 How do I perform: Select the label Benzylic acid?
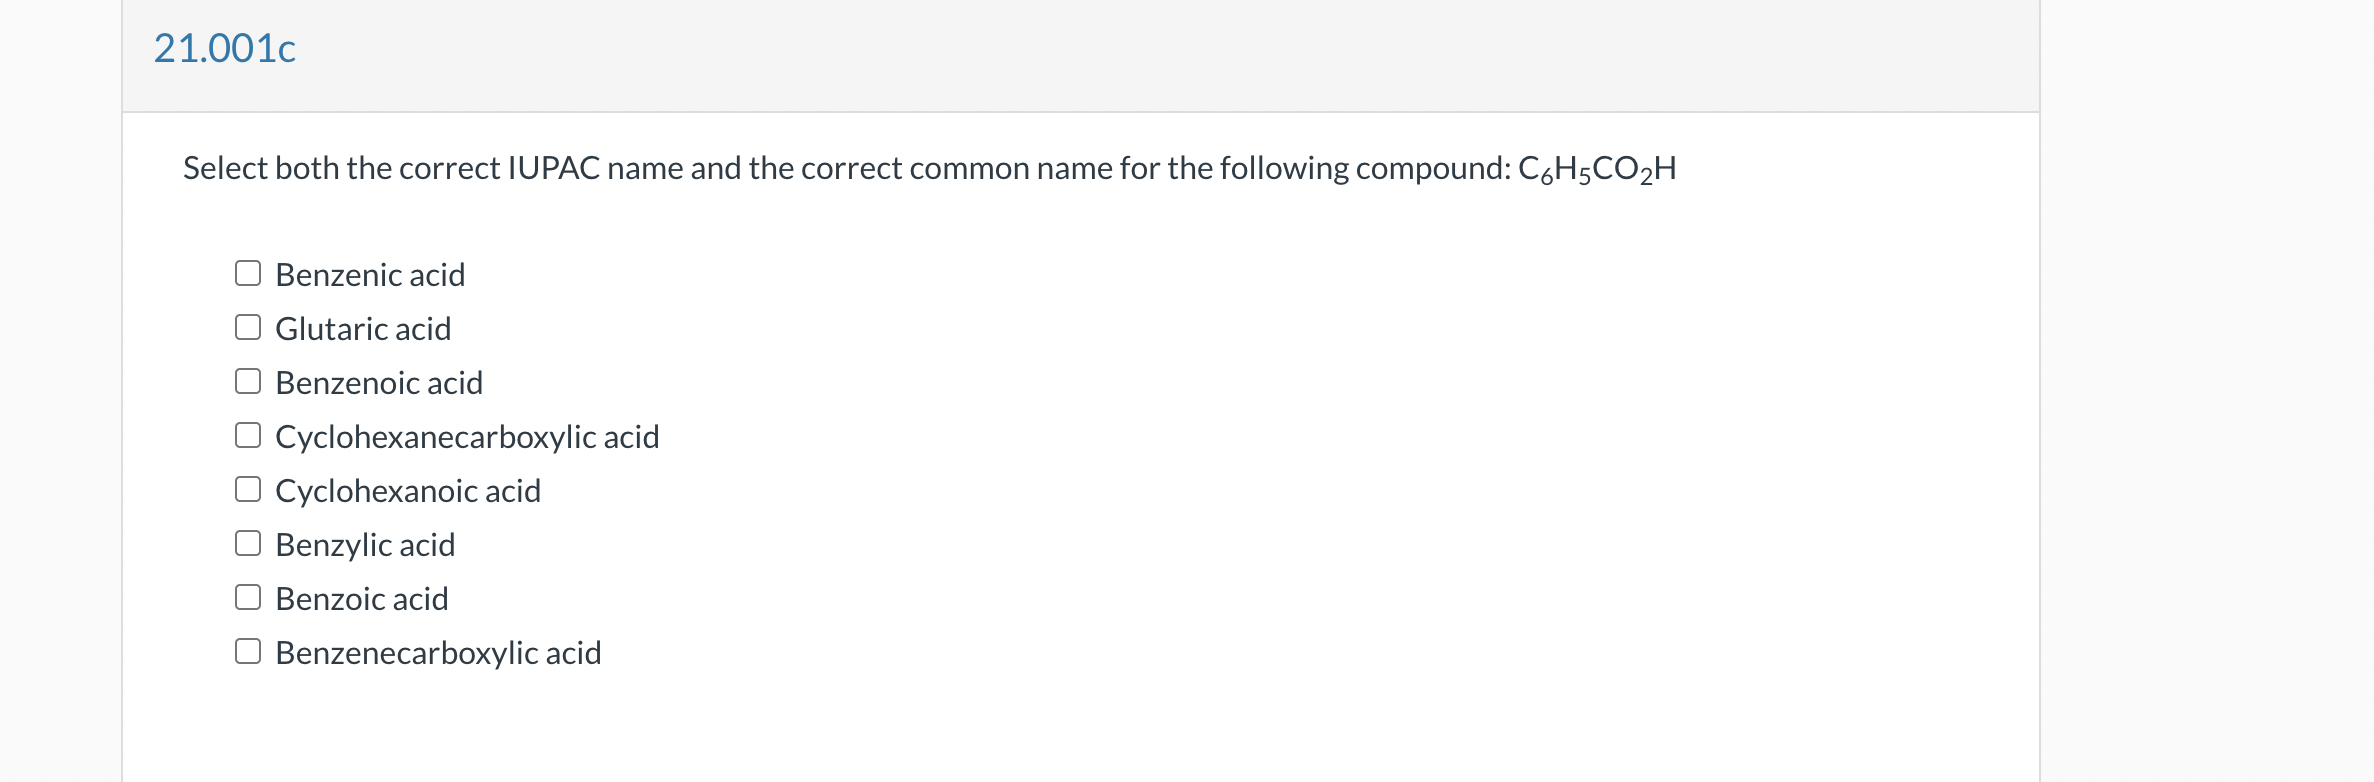coord(364,543)
